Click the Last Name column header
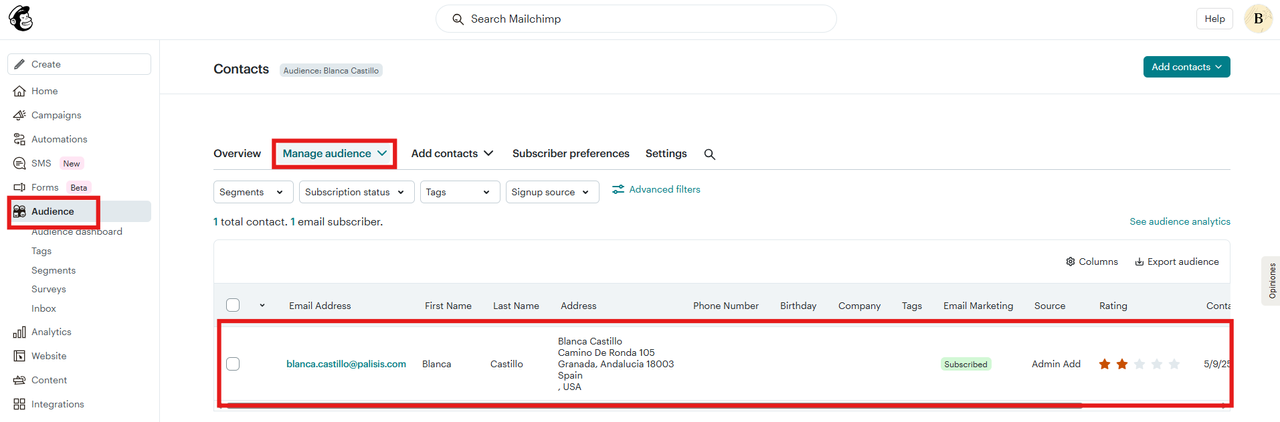The width and height of the screenshot is (1280, 422). [x=516, y=306]
